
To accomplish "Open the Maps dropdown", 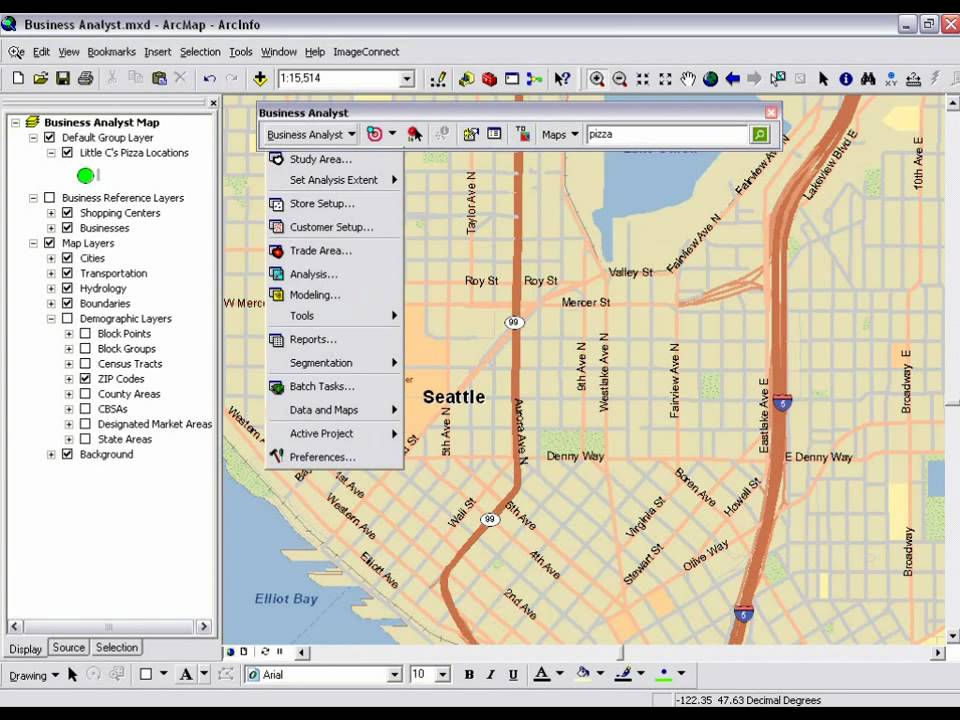I will click(560, 135).
